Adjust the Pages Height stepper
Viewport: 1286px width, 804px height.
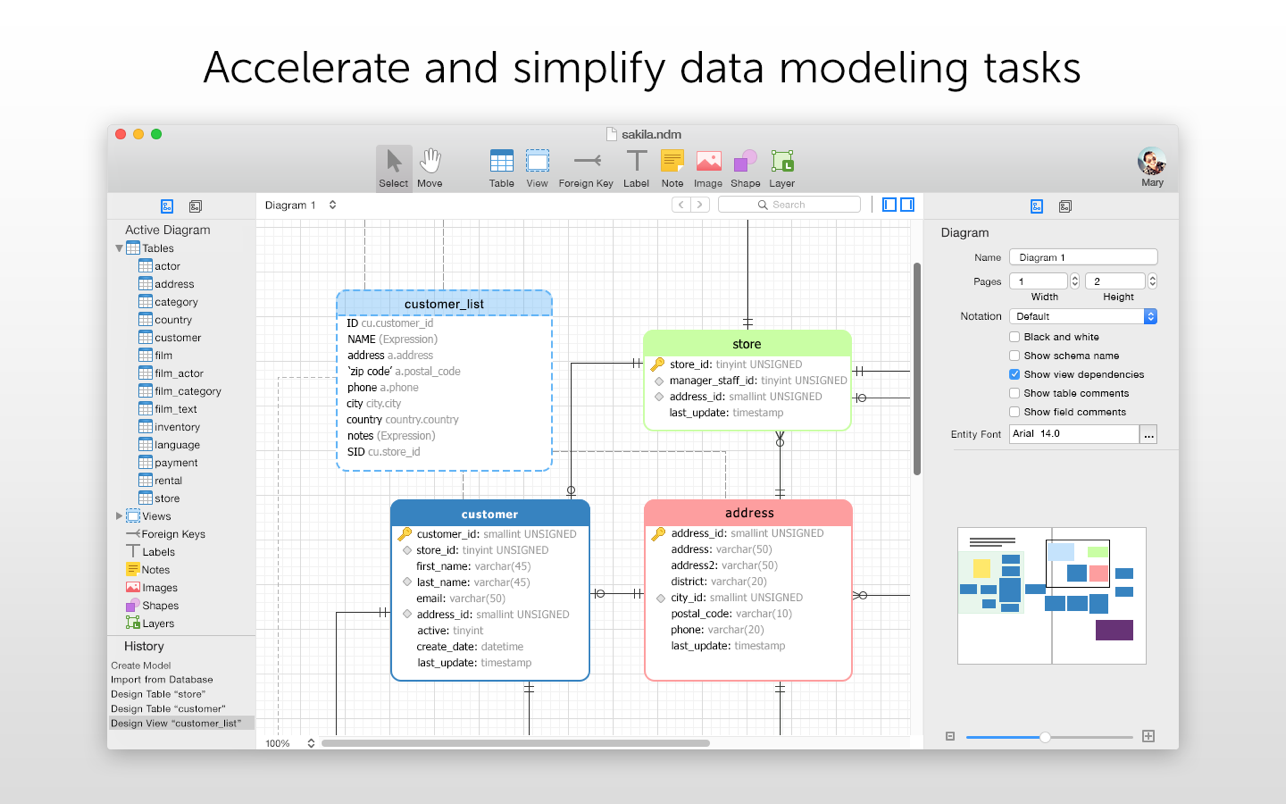[1152, 281]
